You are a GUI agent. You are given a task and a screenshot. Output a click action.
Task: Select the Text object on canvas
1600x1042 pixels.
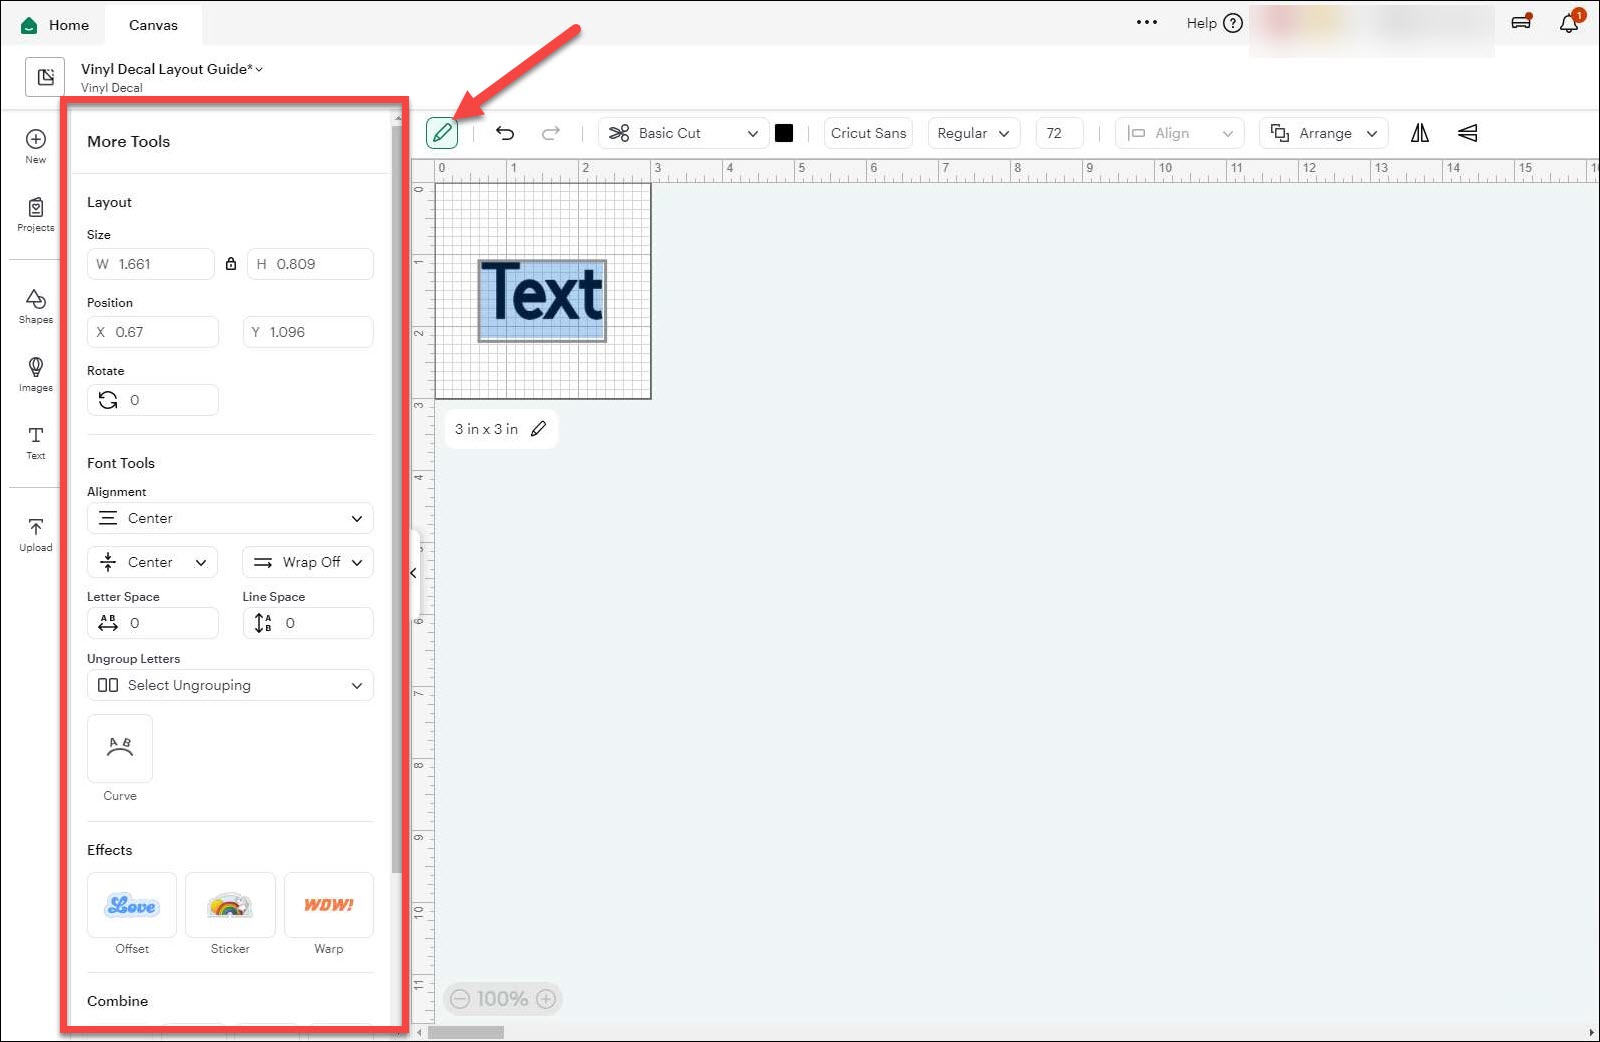tap(543, 300)
